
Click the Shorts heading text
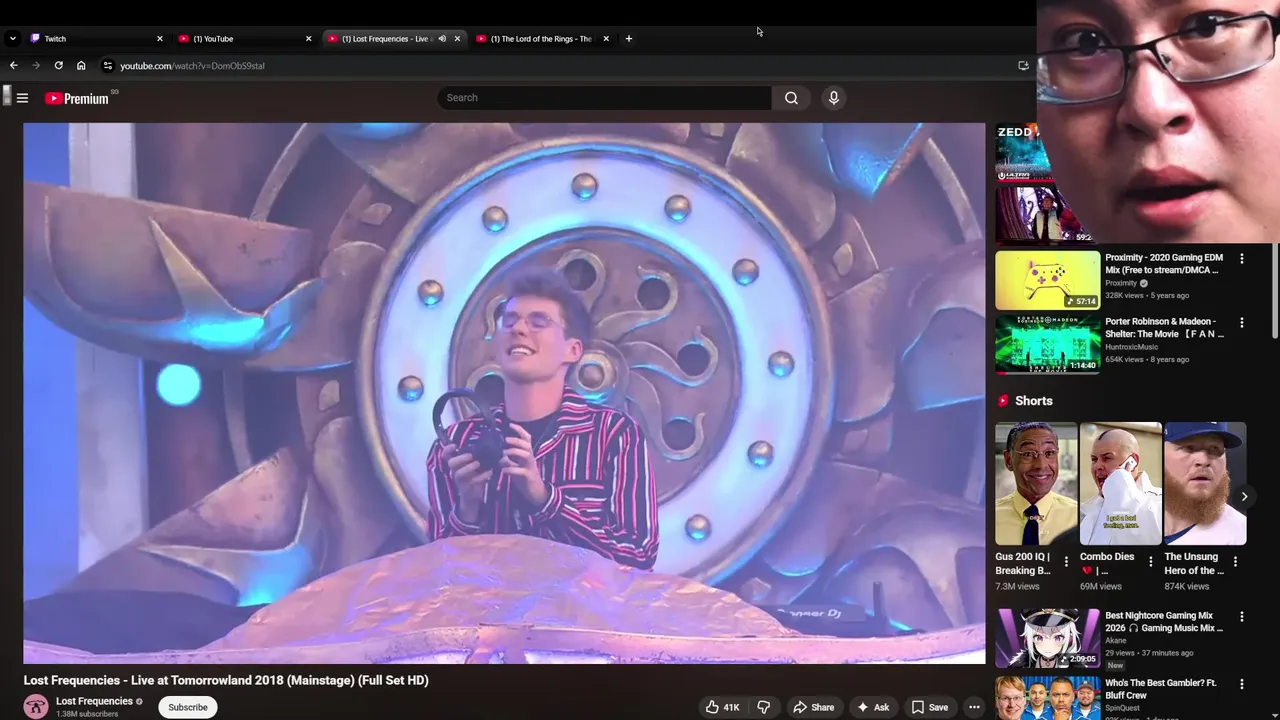[1034, 401]
